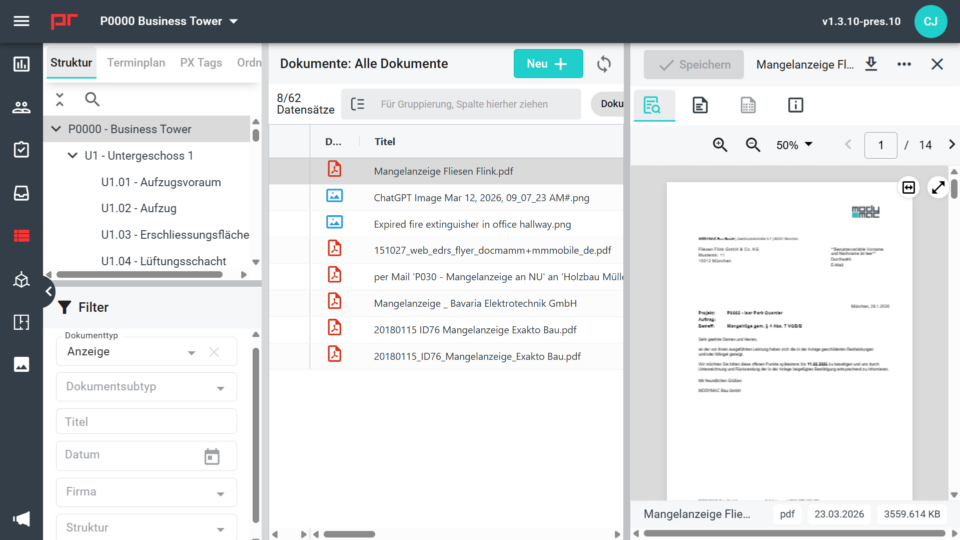Viewport: 960px width, 540px height.
Task: Open the dashboard chart icon in sidebar
Action: (x=21, y=64)
